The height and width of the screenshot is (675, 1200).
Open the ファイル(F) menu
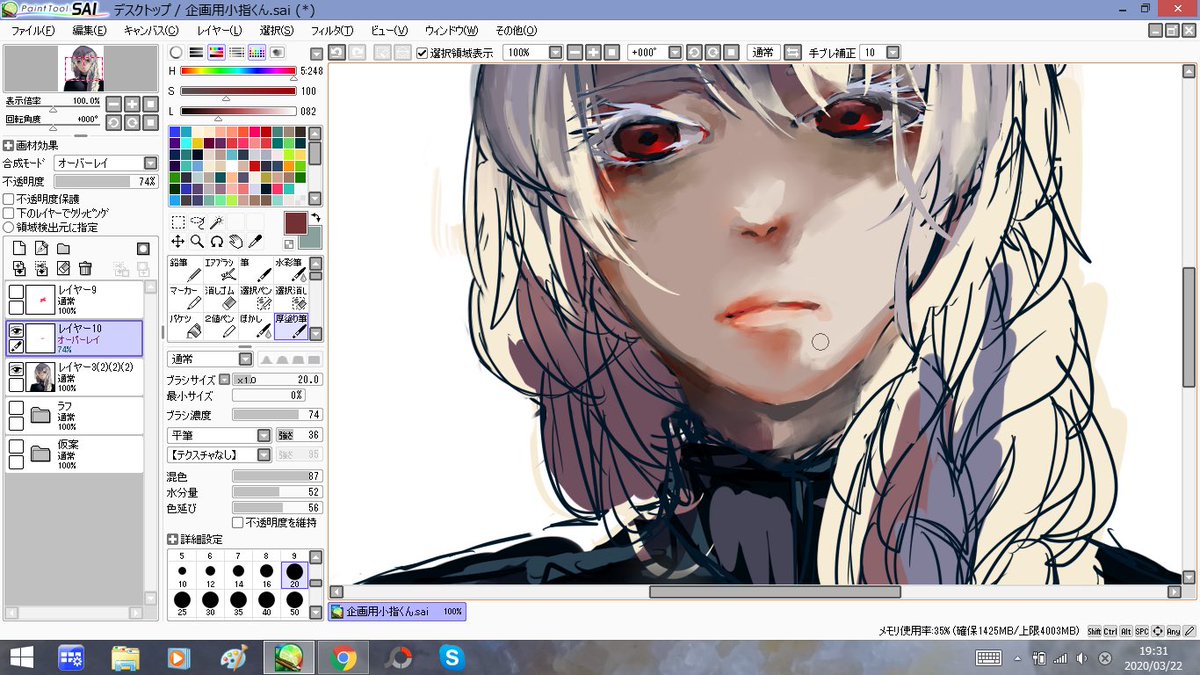coord(33,31)
